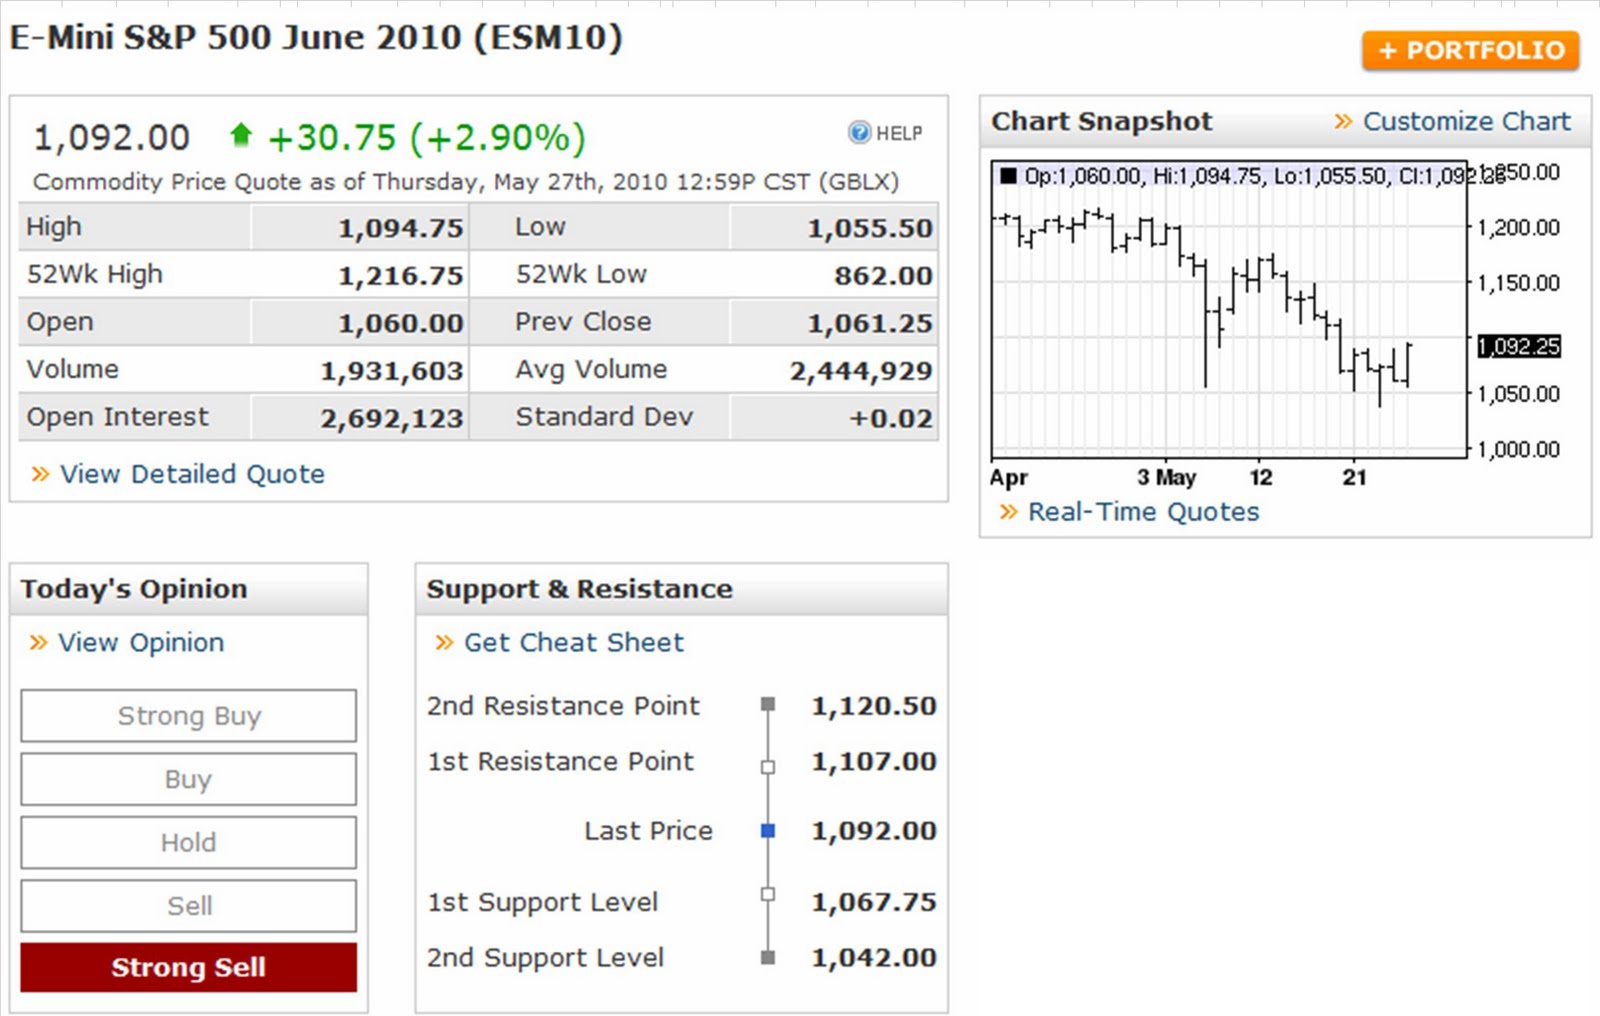Open the View Opinion link
The height and width of the screenshot is (1016, 1600).
pyautogui.click(x=141, y=642)
